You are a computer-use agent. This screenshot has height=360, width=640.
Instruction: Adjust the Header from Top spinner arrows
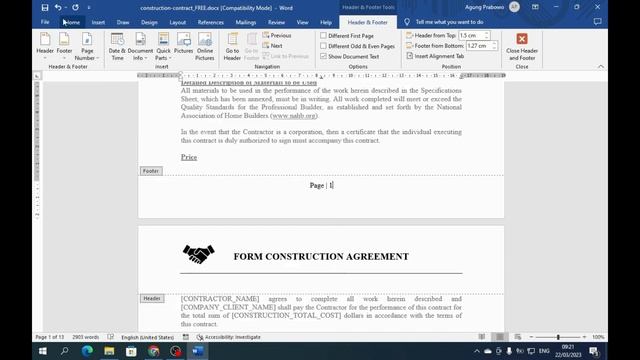click(487, 36)
